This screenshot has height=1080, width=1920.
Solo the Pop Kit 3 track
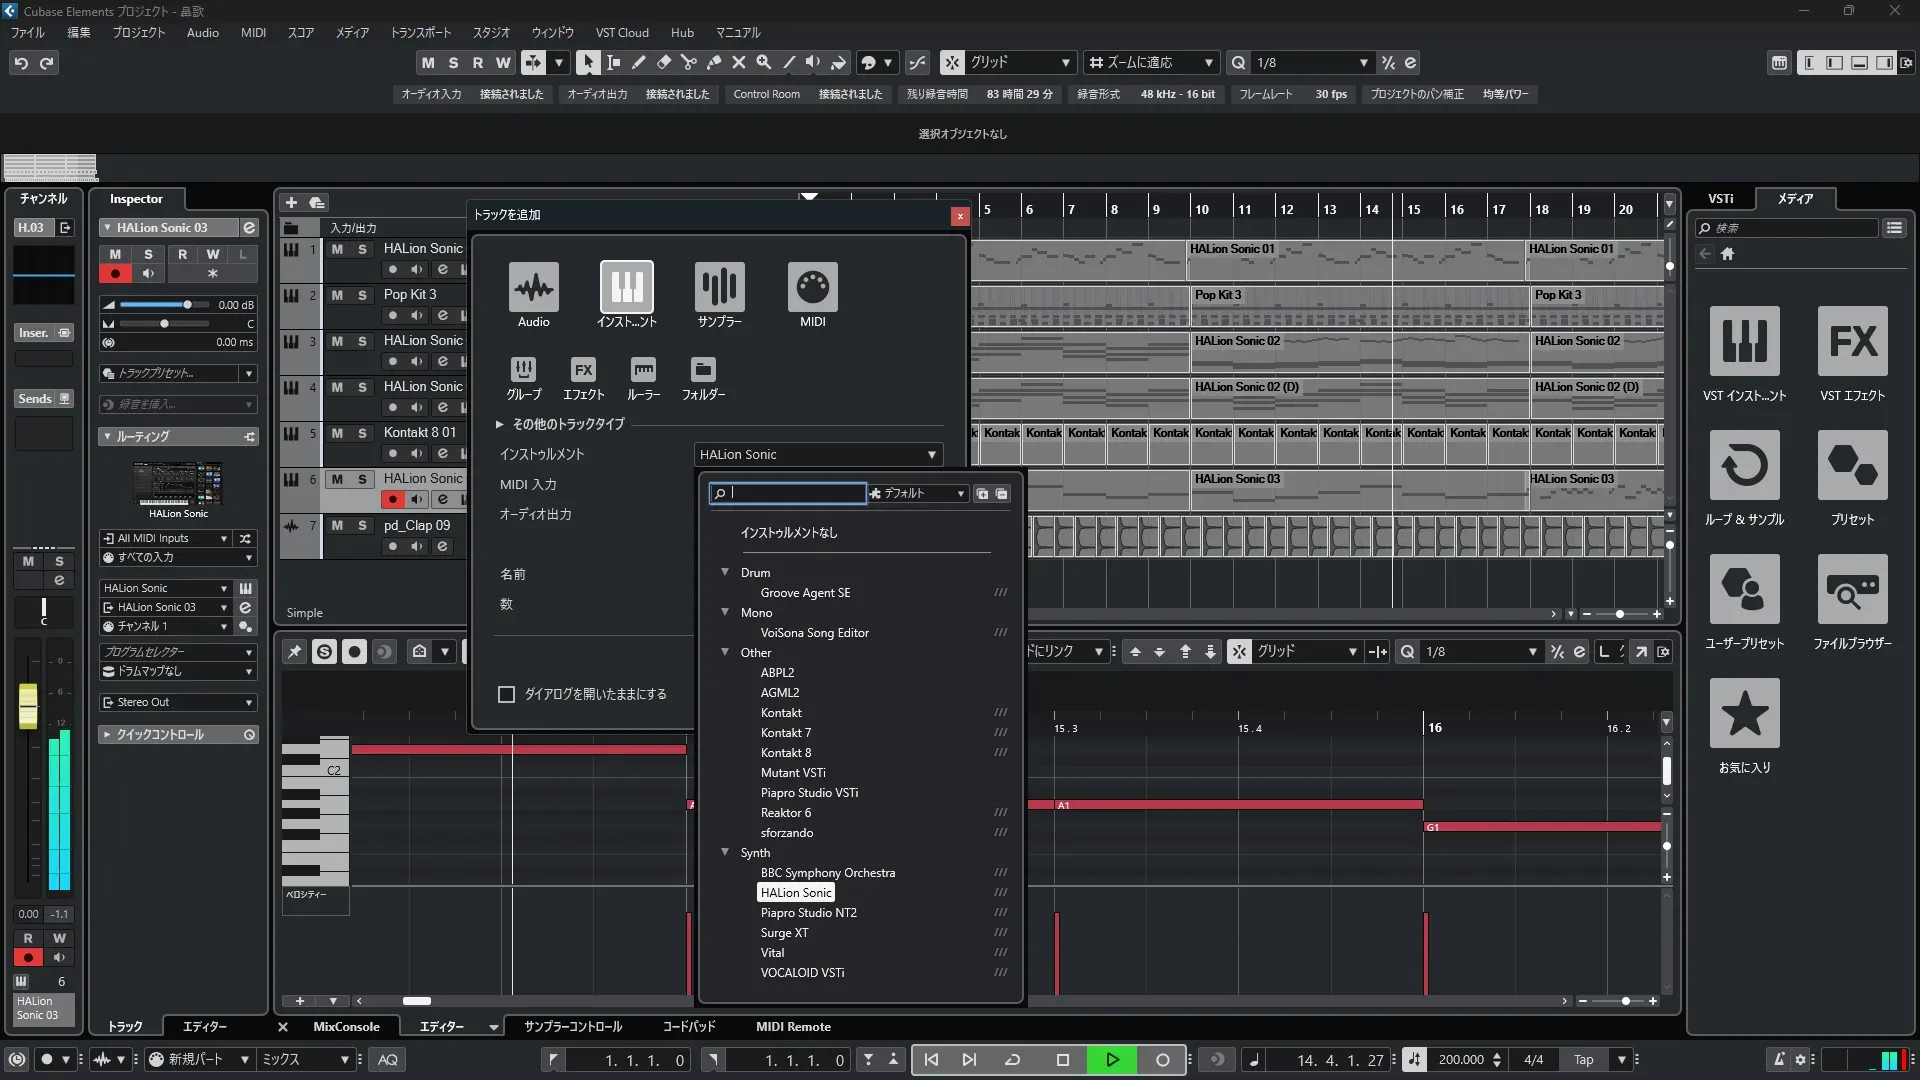tap(362, 295)
